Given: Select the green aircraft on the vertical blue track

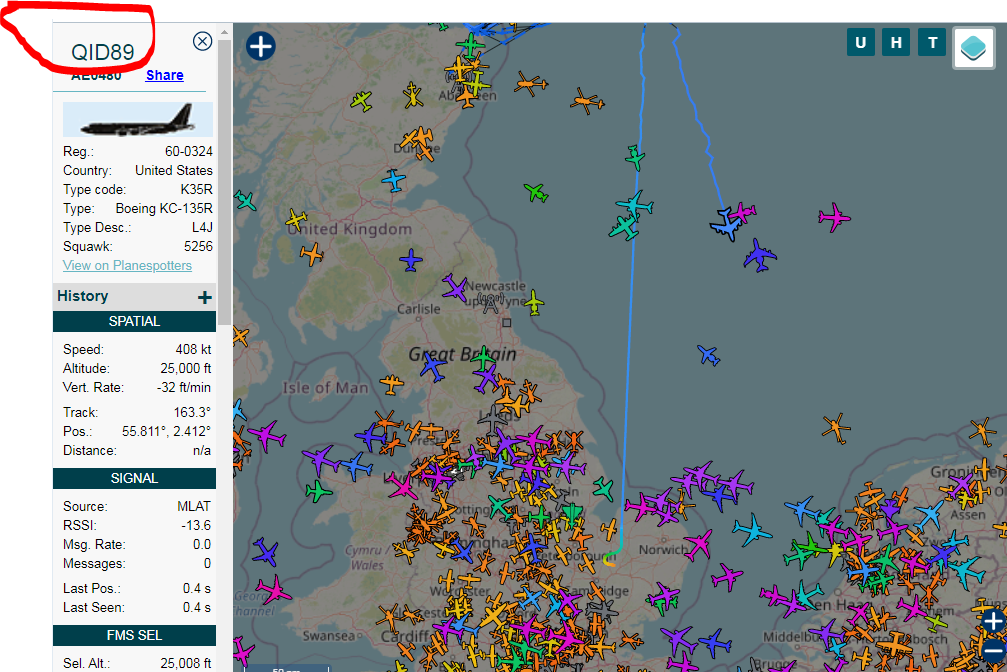Looking at the screenshot, I should coord(635,157).
